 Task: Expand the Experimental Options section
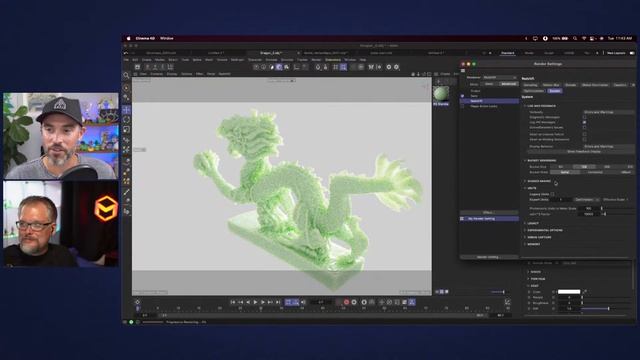525,230
